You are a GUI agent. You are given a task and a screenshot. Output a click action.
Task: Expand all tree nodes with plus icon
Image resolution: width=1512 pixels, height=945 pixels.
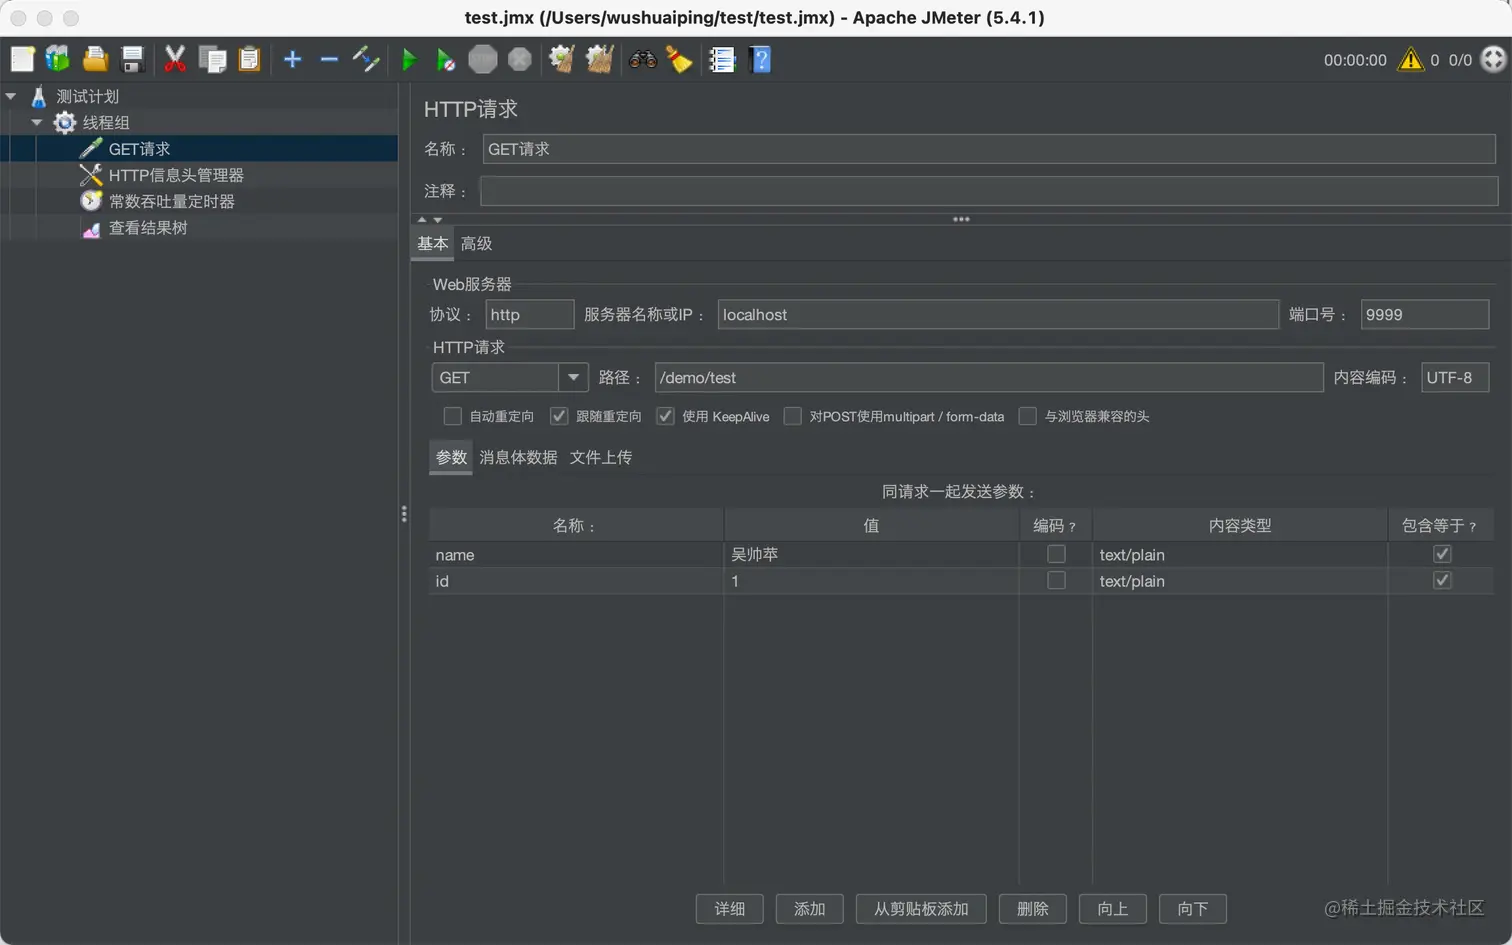(292, 60)
